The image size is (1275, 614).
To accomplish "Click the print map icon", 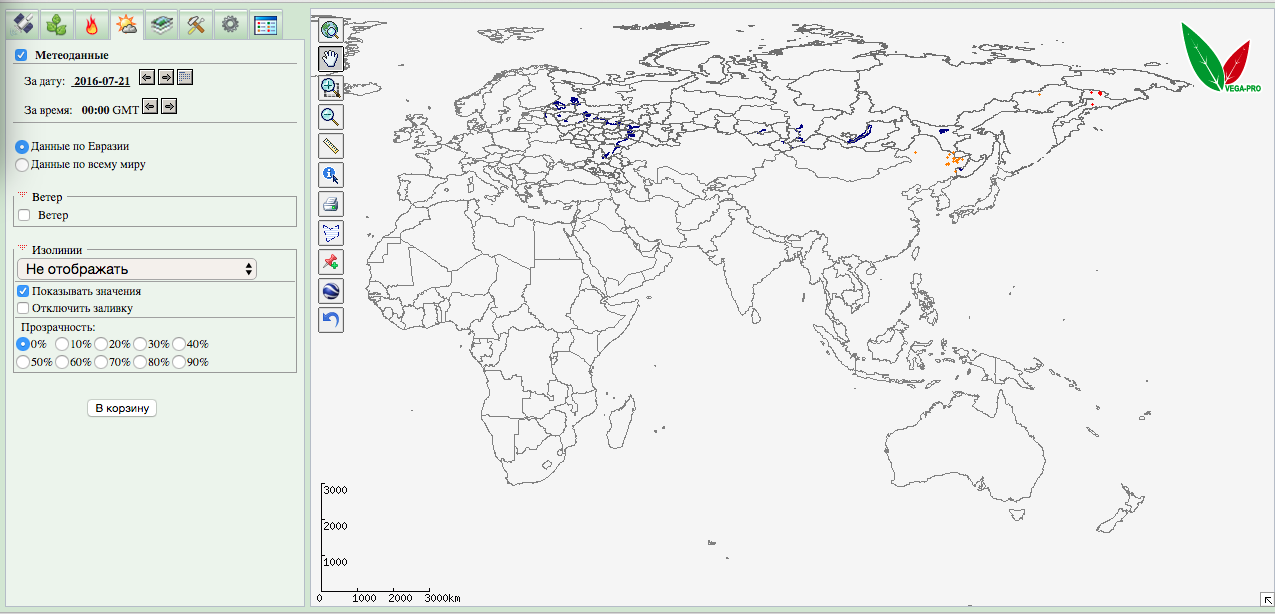I will point(331,204).
